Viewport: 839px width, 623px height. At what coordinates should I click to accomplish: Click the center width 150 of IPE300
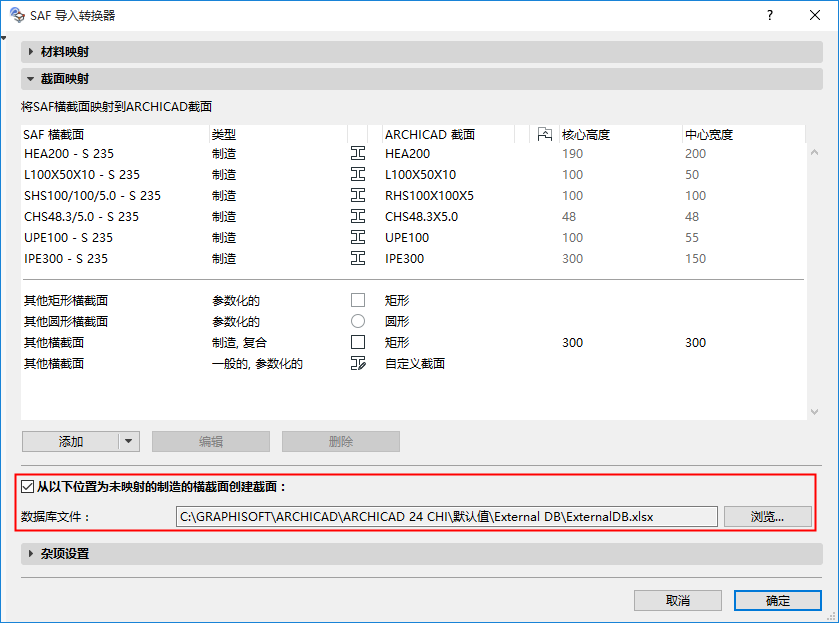tap(696, 259)
